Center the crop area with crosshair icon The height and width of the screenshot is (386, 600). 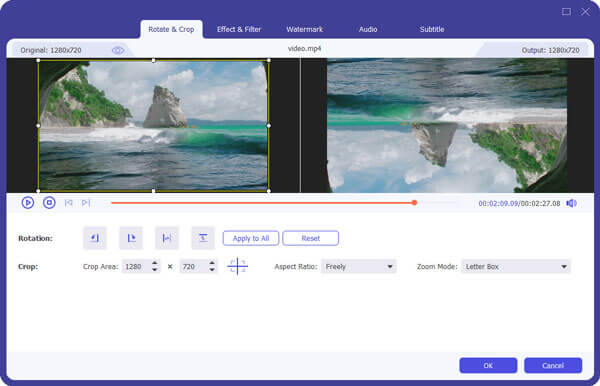click(x=237, y=266)
